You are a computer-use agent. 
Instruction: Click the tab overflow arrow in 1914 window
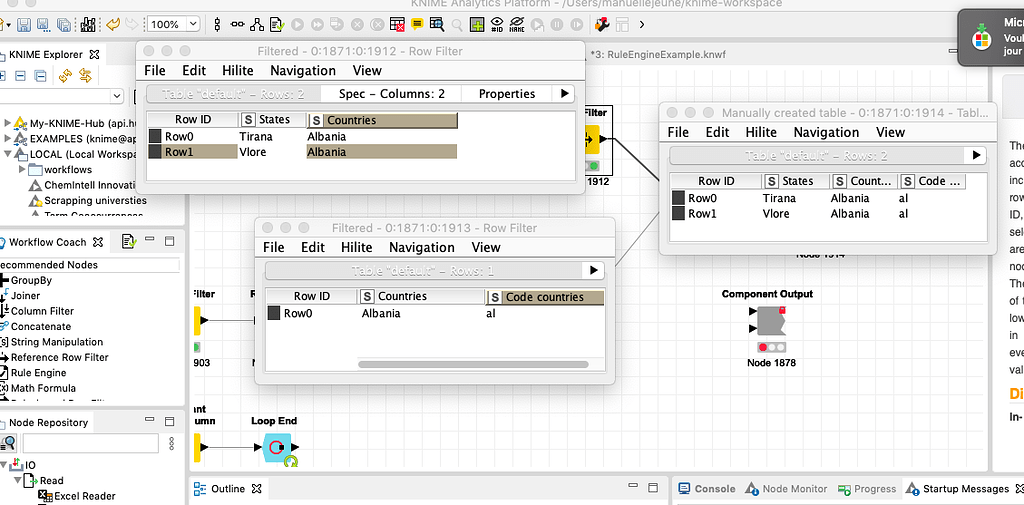976,155
